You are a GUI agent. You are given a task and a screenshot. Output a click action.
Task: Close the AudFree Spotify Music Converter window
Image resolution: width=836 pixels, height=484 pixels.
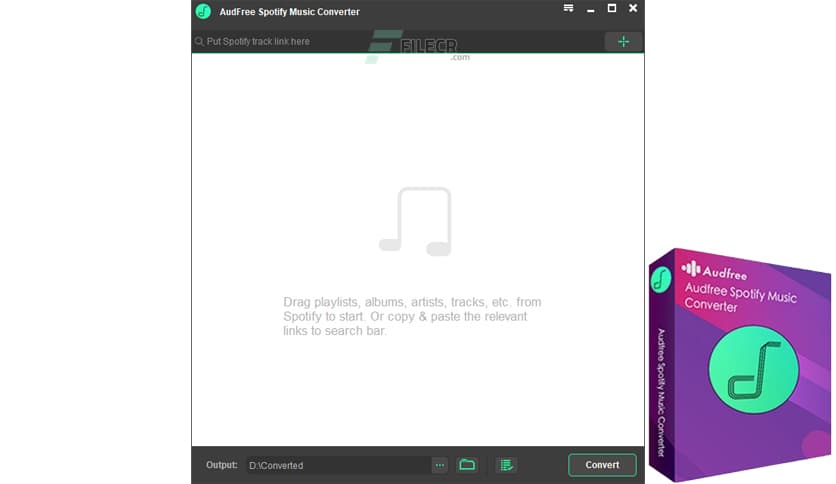[x=633, y=8]
